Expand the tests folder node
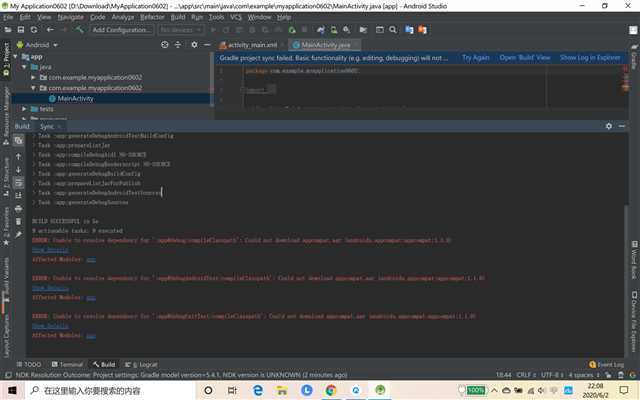Image resolution: width=640 pixels, height=400 pixels. [24, 109]
